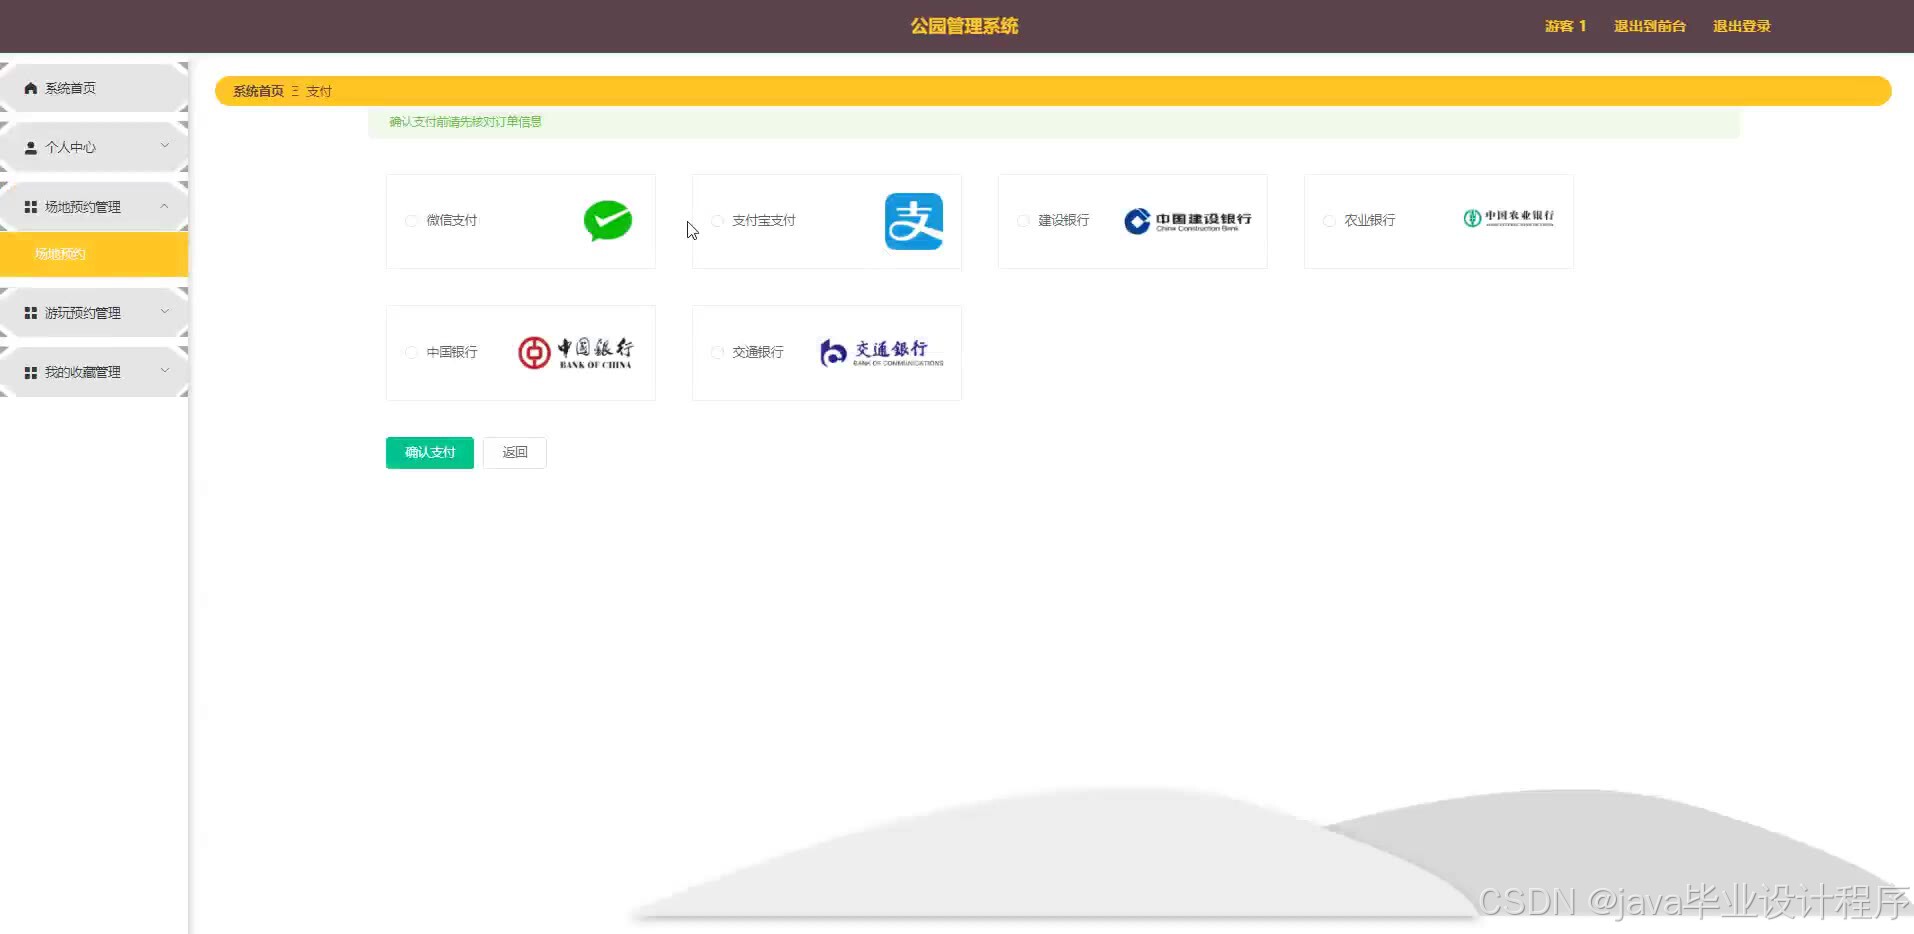Click the green 确认支付 button
The height and width of the screenshot is (934, 1914).
click(430, 453)
